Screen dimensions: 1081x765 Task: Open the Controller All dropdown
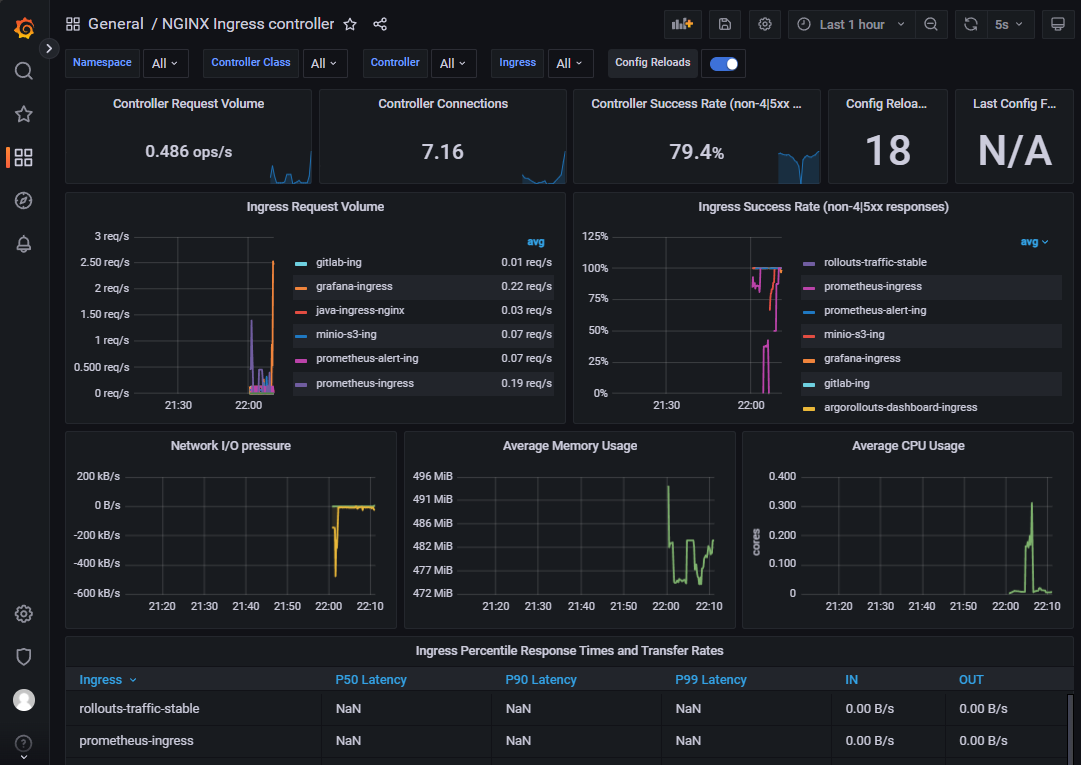tap(453, 63)
